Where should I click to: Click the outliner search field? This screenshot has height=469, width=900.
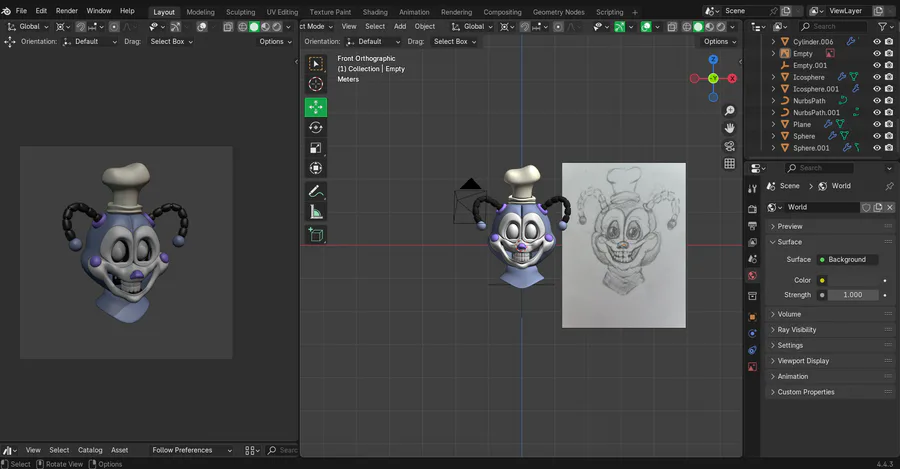(833, 26)
